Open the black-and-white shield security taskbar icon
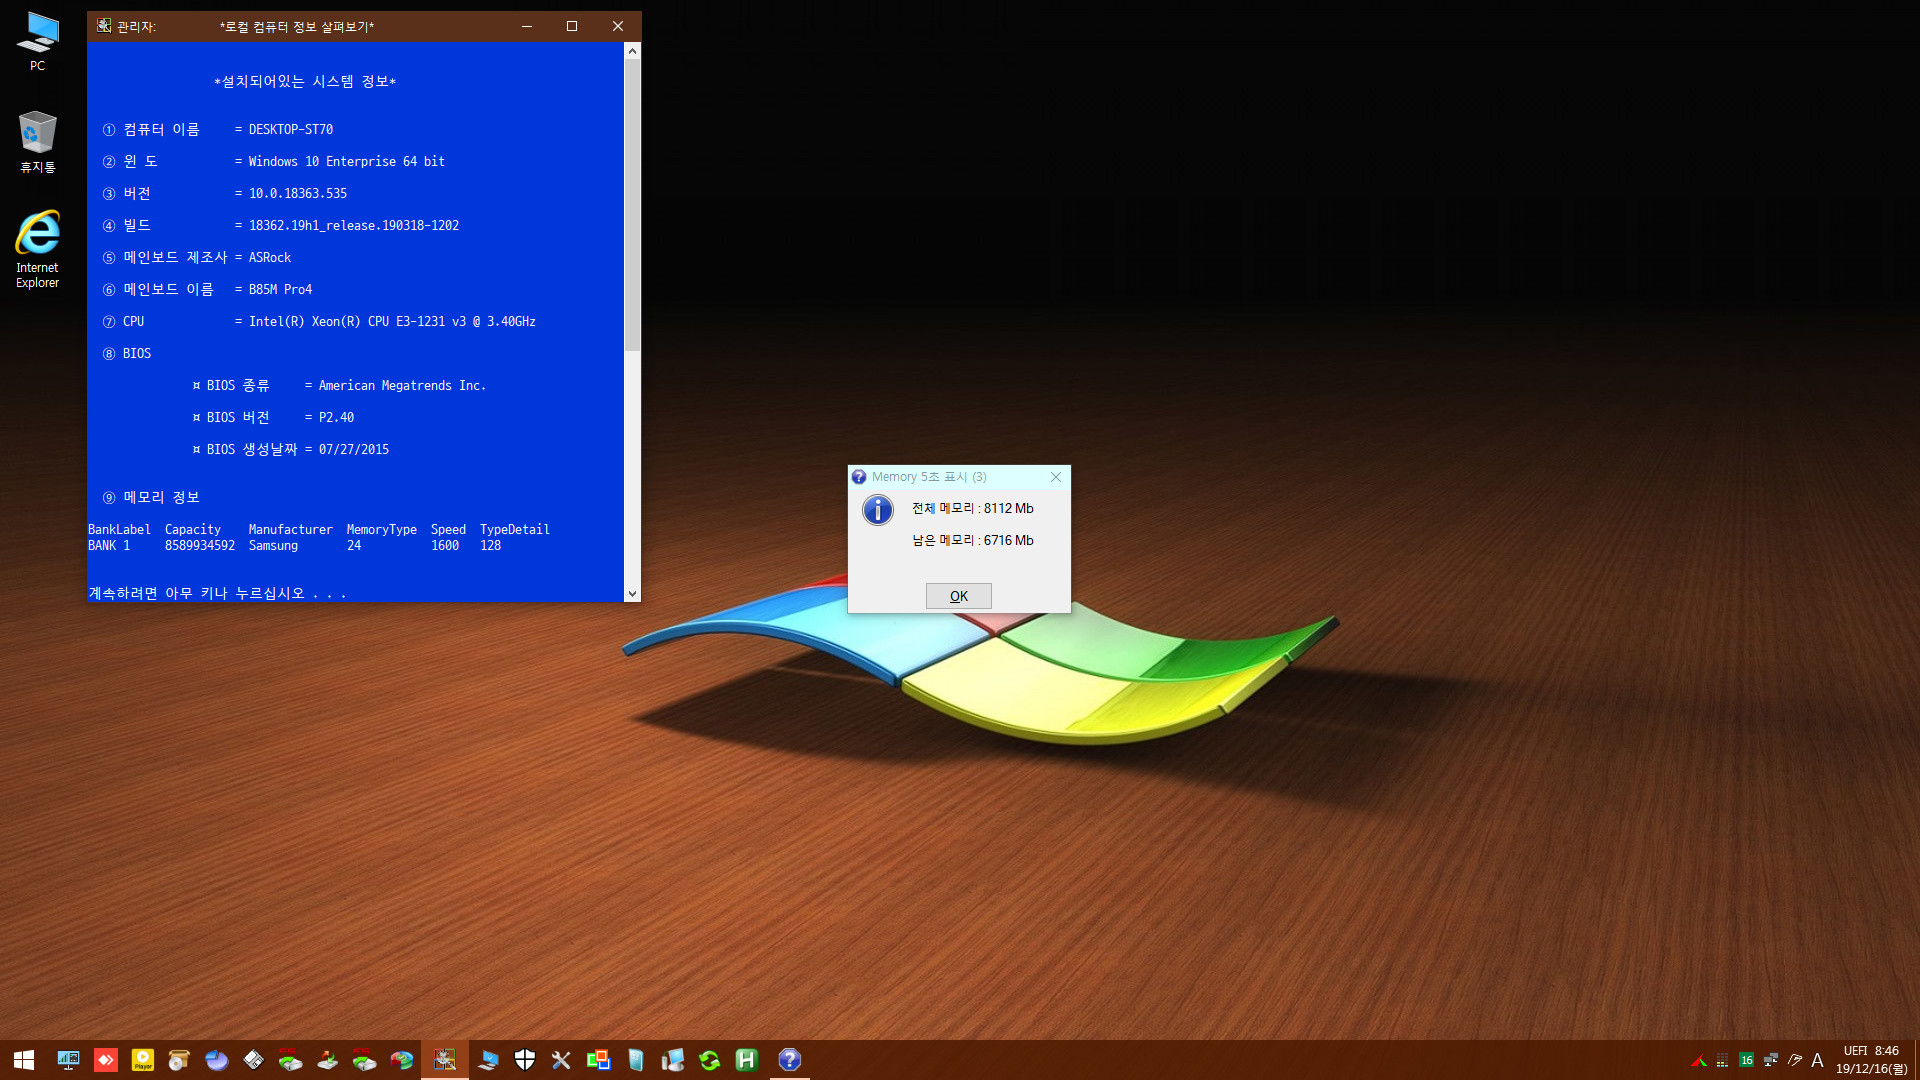Image resolution: width=1920 pixels, height=1080 pixels. 525,1060
